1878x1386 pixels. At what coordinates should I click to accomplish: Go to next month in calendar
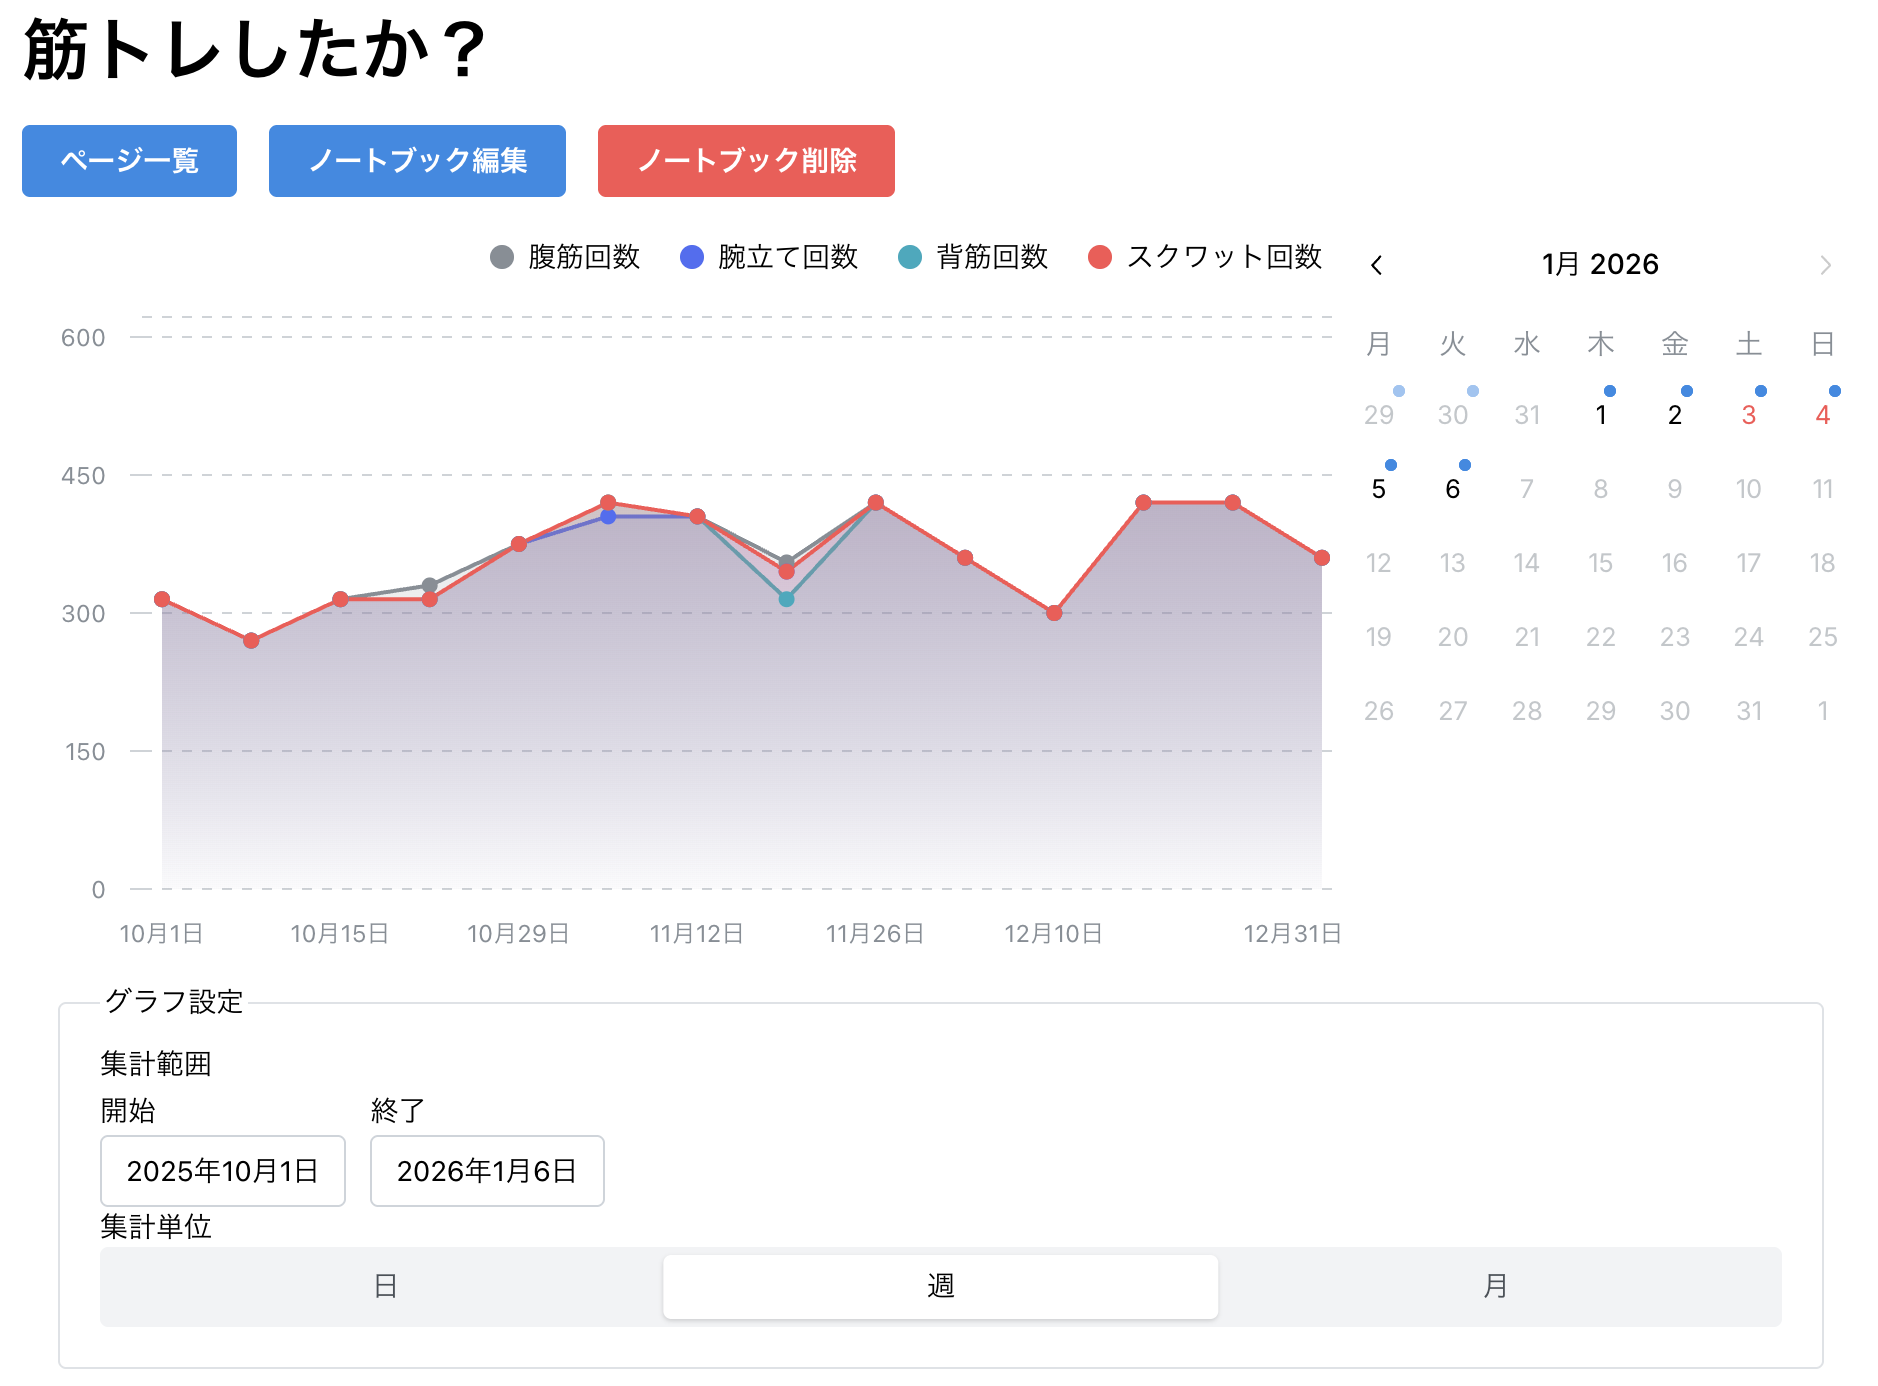[x=1826, y=264]
